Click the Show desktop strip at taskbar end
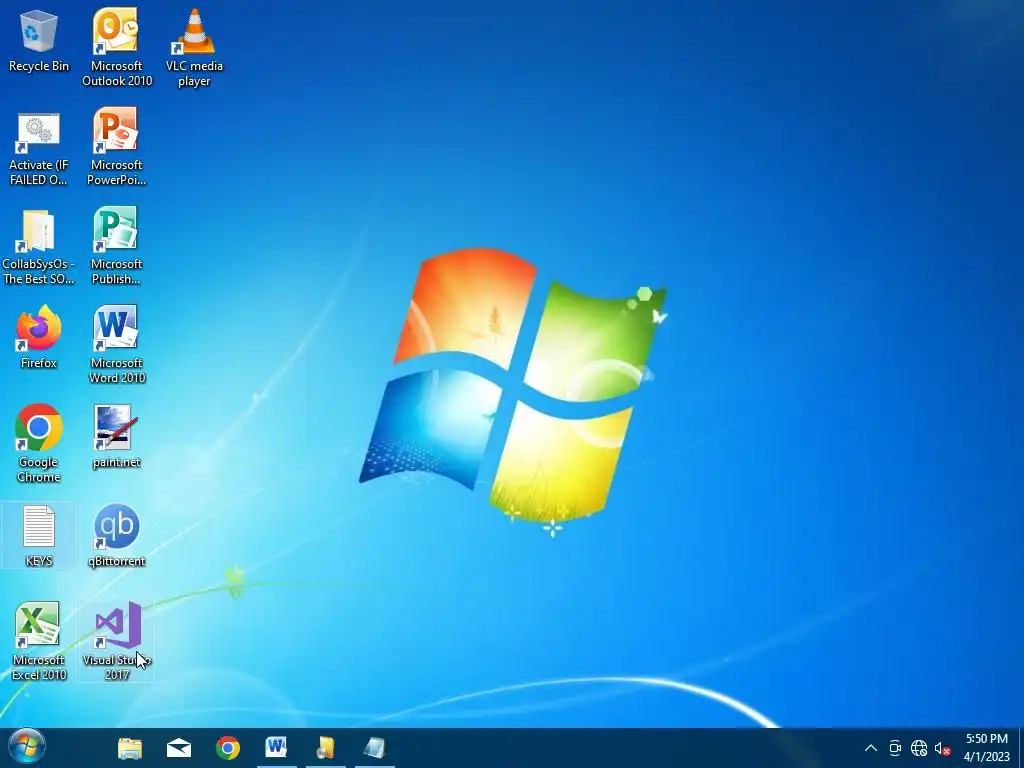This screenshot has width=1024, height=768. coord(1021,748)
